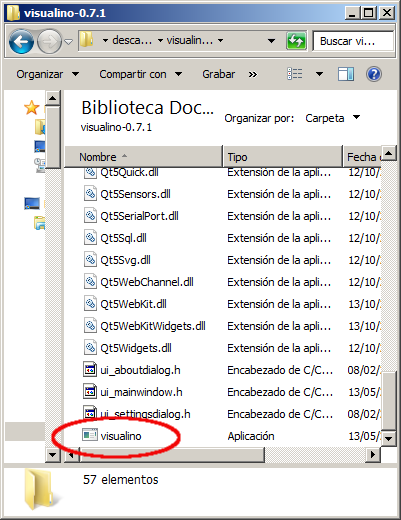Select the Qt5SerialPort.dll file icon
This screenshot has height=520, width=401.
(x=90, y=216)
